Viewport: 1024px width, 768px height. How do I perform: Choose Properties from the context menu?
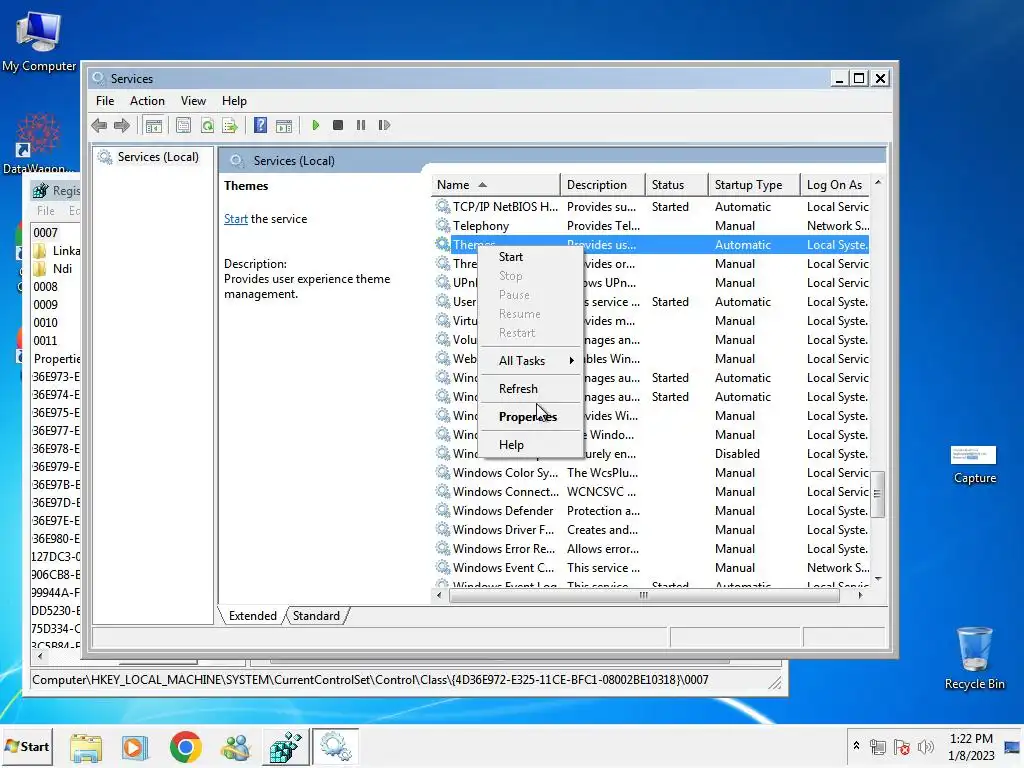pyautogui.click(x=530, y=417)
